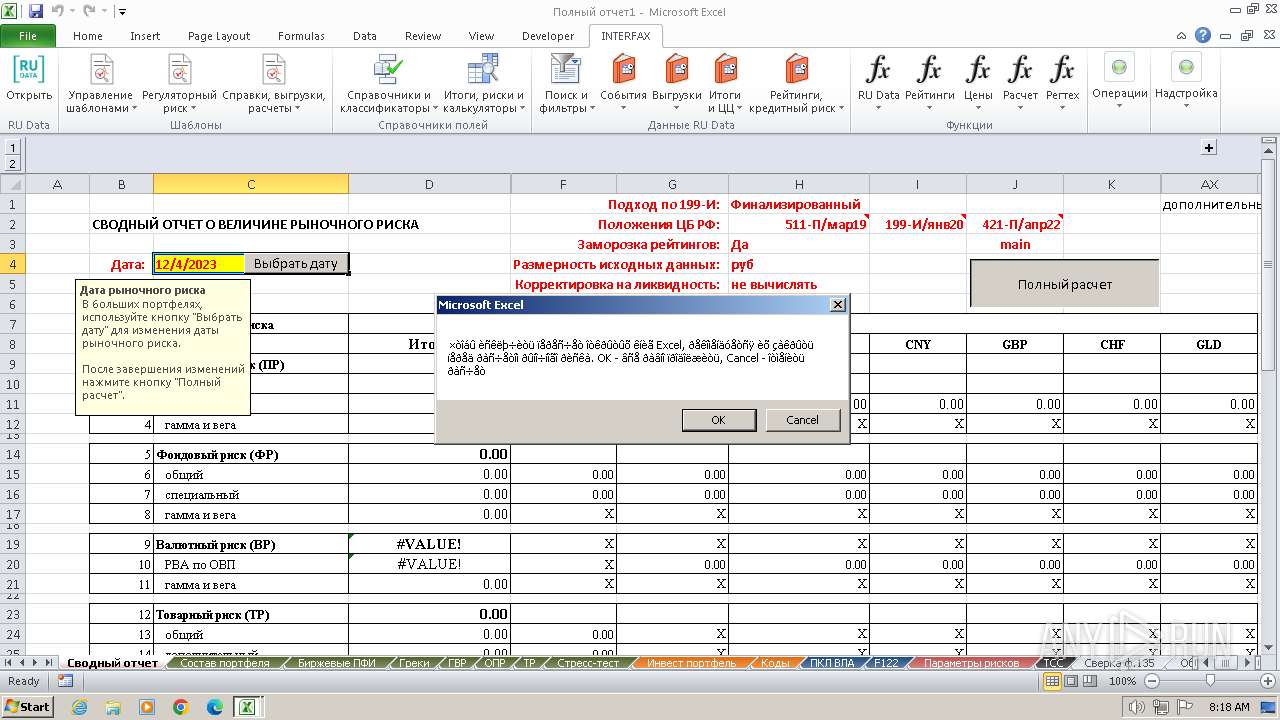Expand column group with plus button
Image resolution: width=1280 pixels, height=720 pixels.
tap(1209, 147)
